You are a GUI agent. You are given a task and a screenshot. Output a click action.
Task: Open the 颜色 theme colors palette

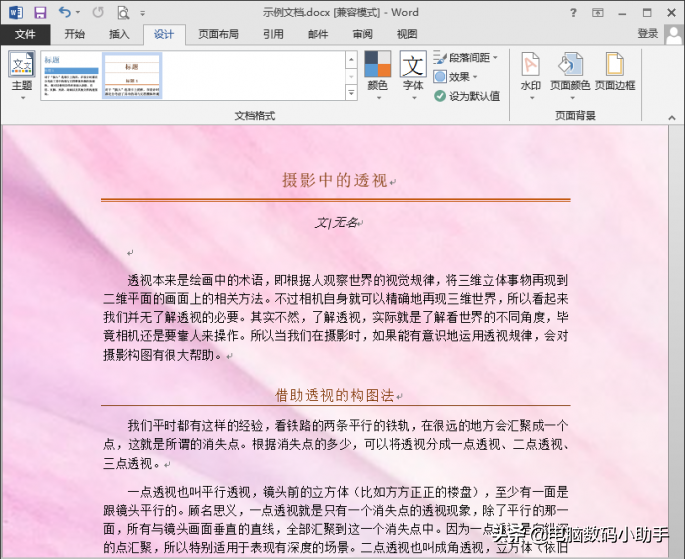[x=377, y=75]
